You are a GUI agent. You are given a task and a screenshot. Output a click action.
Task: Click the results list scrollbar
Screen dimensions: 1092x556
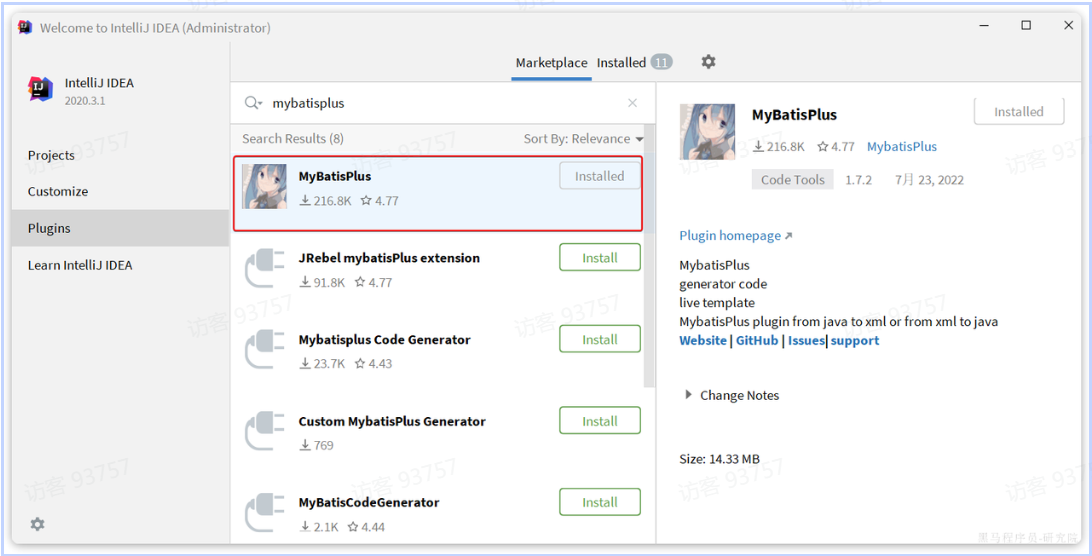pos(650,256)
